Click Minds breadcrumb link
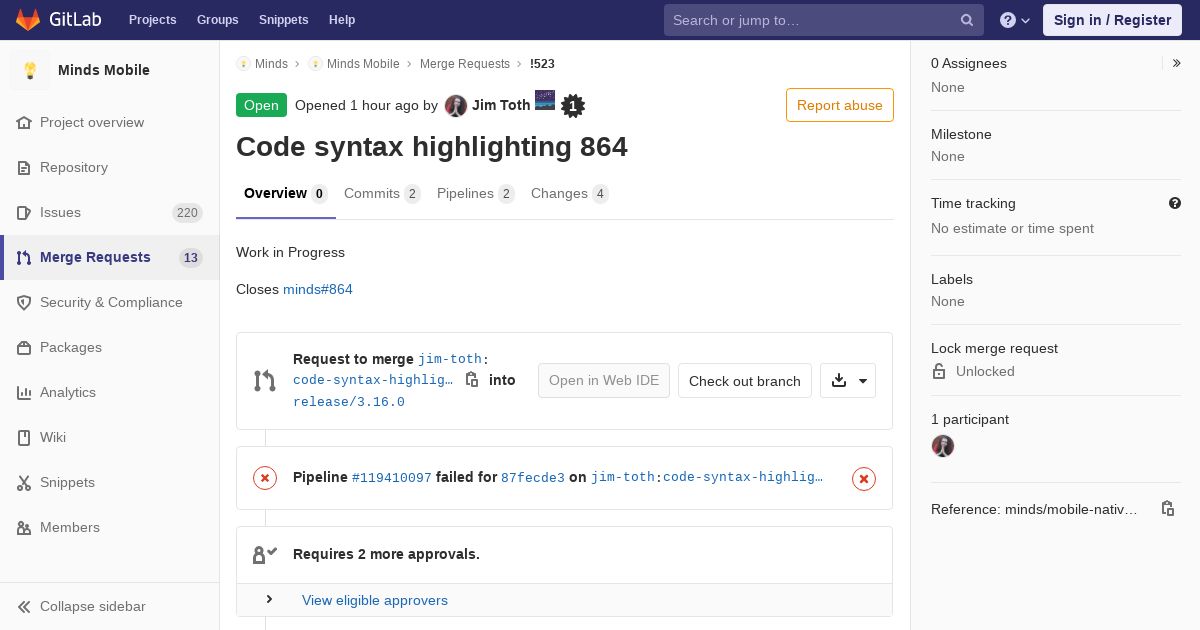The height and width of the screenshot is (630, 1200). (271, 63)
